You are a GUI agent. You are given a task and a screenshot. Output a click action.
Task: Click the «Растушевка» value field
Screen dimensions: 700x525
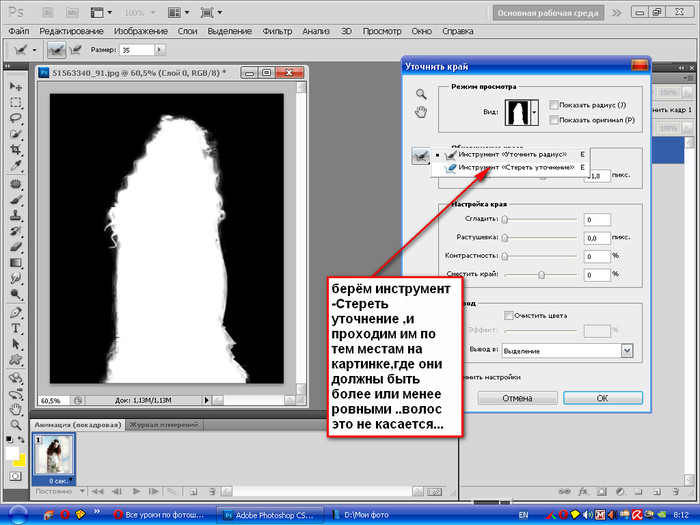coord(597,238)
